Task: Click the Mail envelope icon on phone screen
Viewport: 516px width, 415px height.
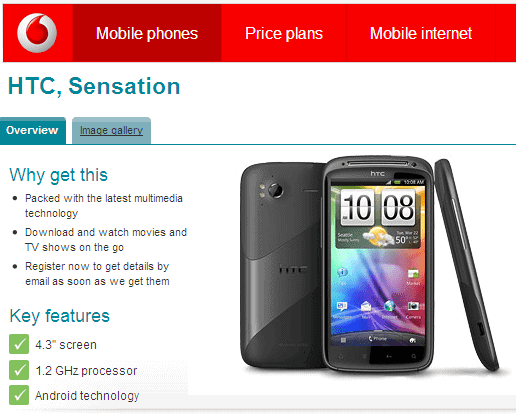Action: tap(366, 306)
